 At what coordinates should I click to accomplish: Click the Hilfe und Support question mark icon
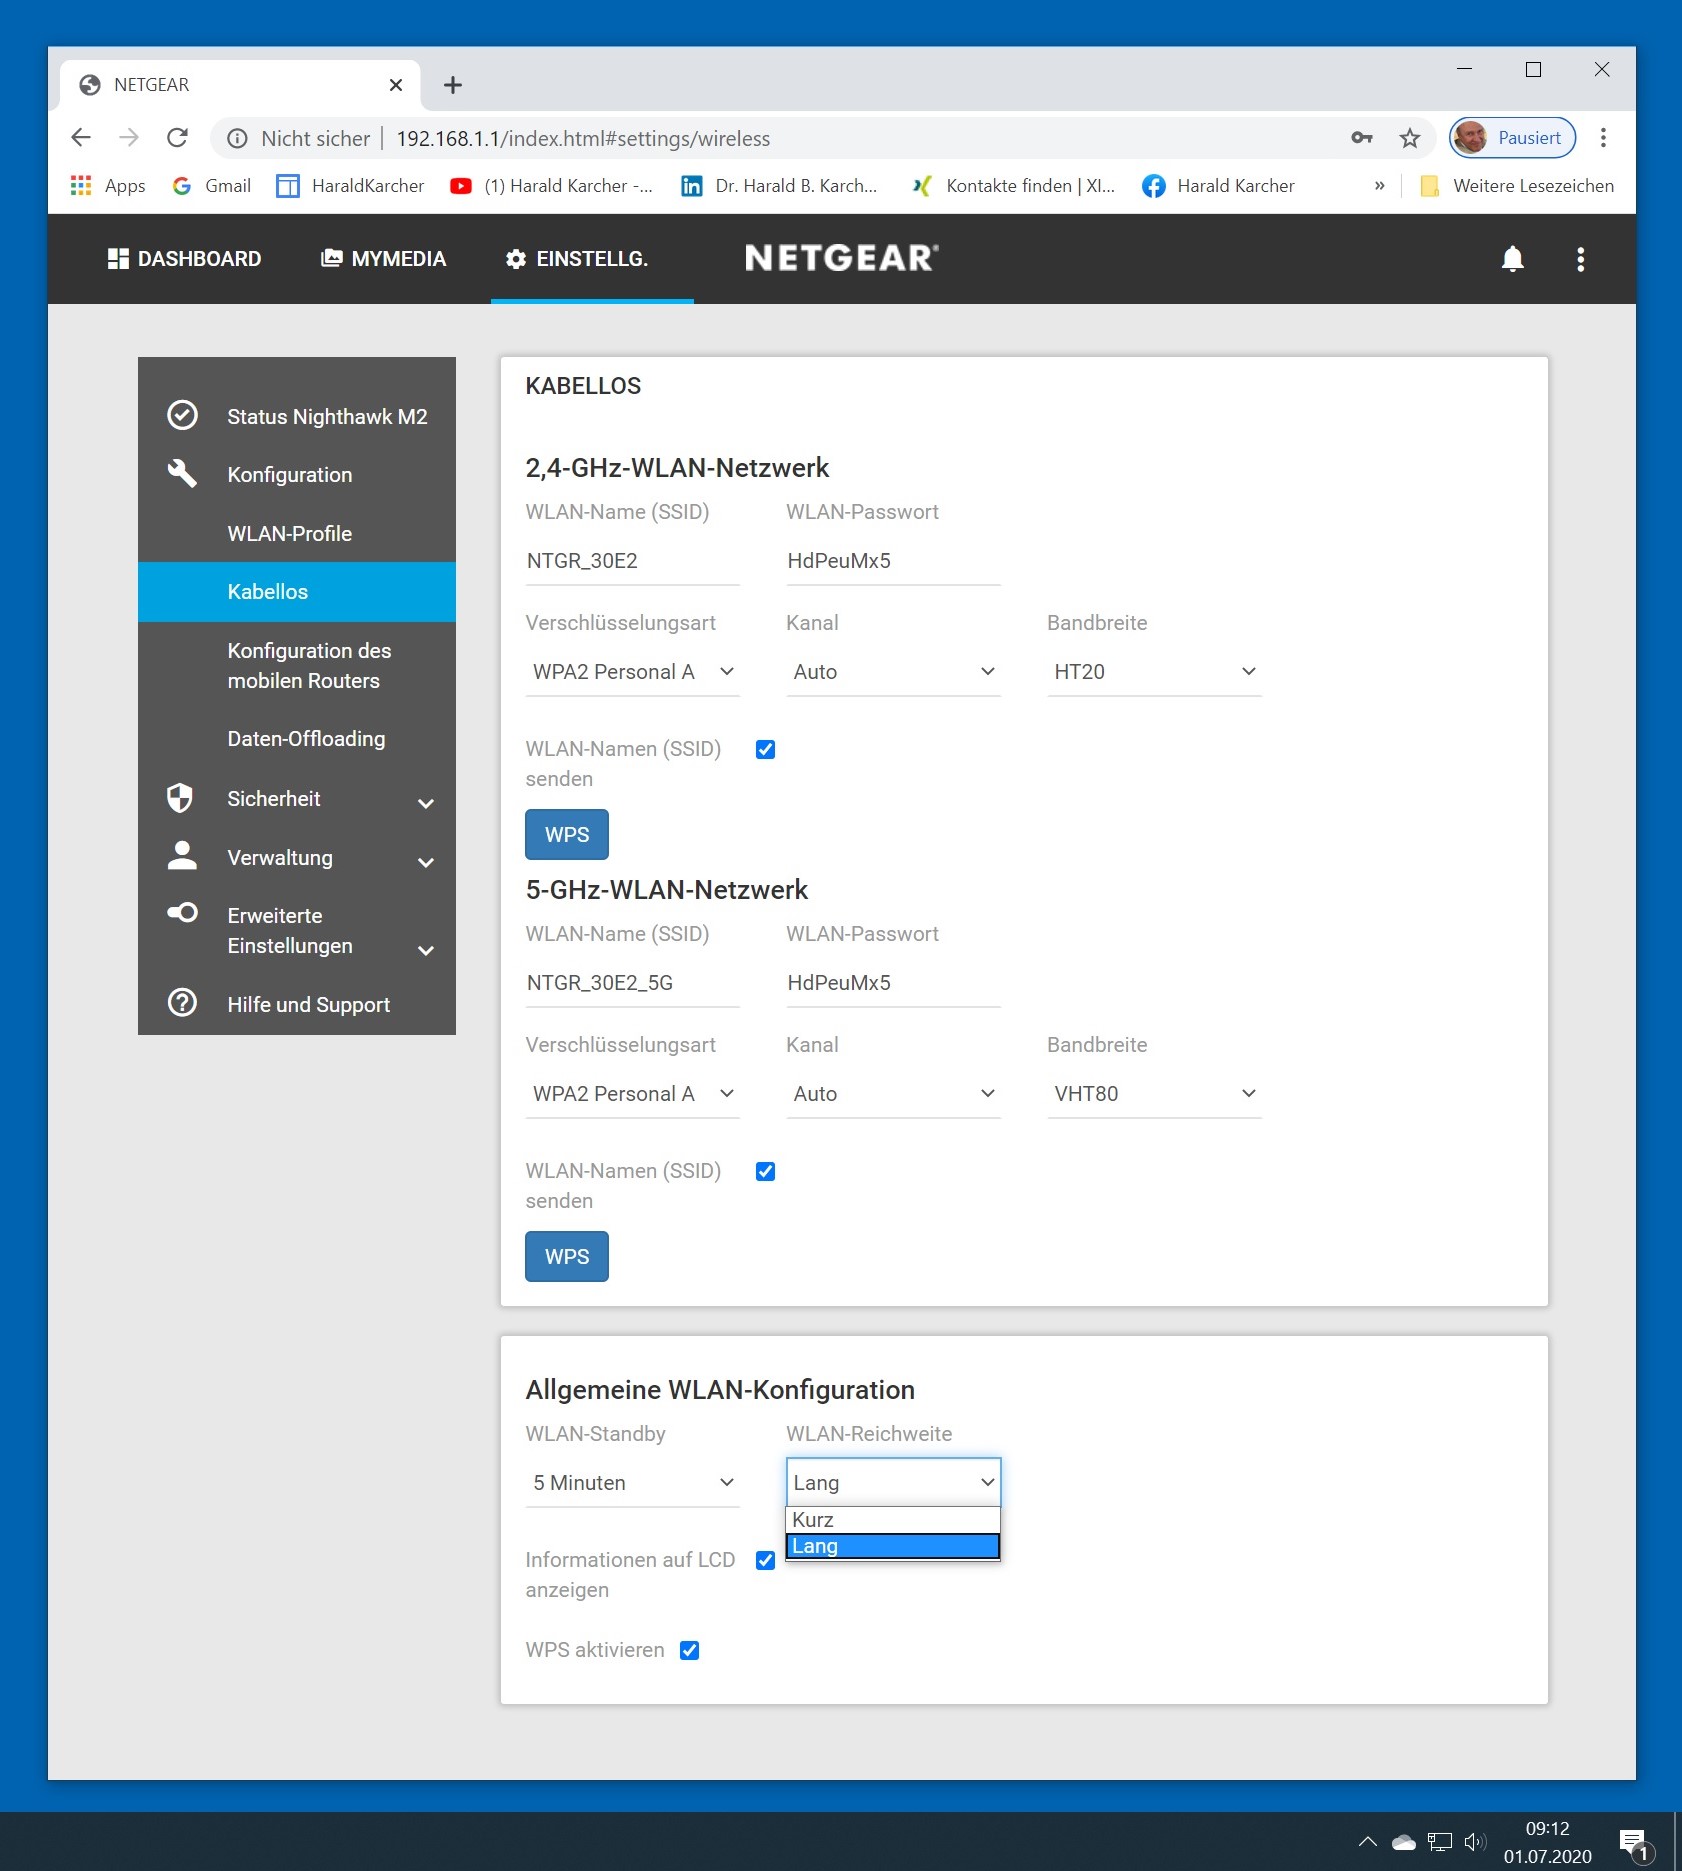[x=182, y=1003]
